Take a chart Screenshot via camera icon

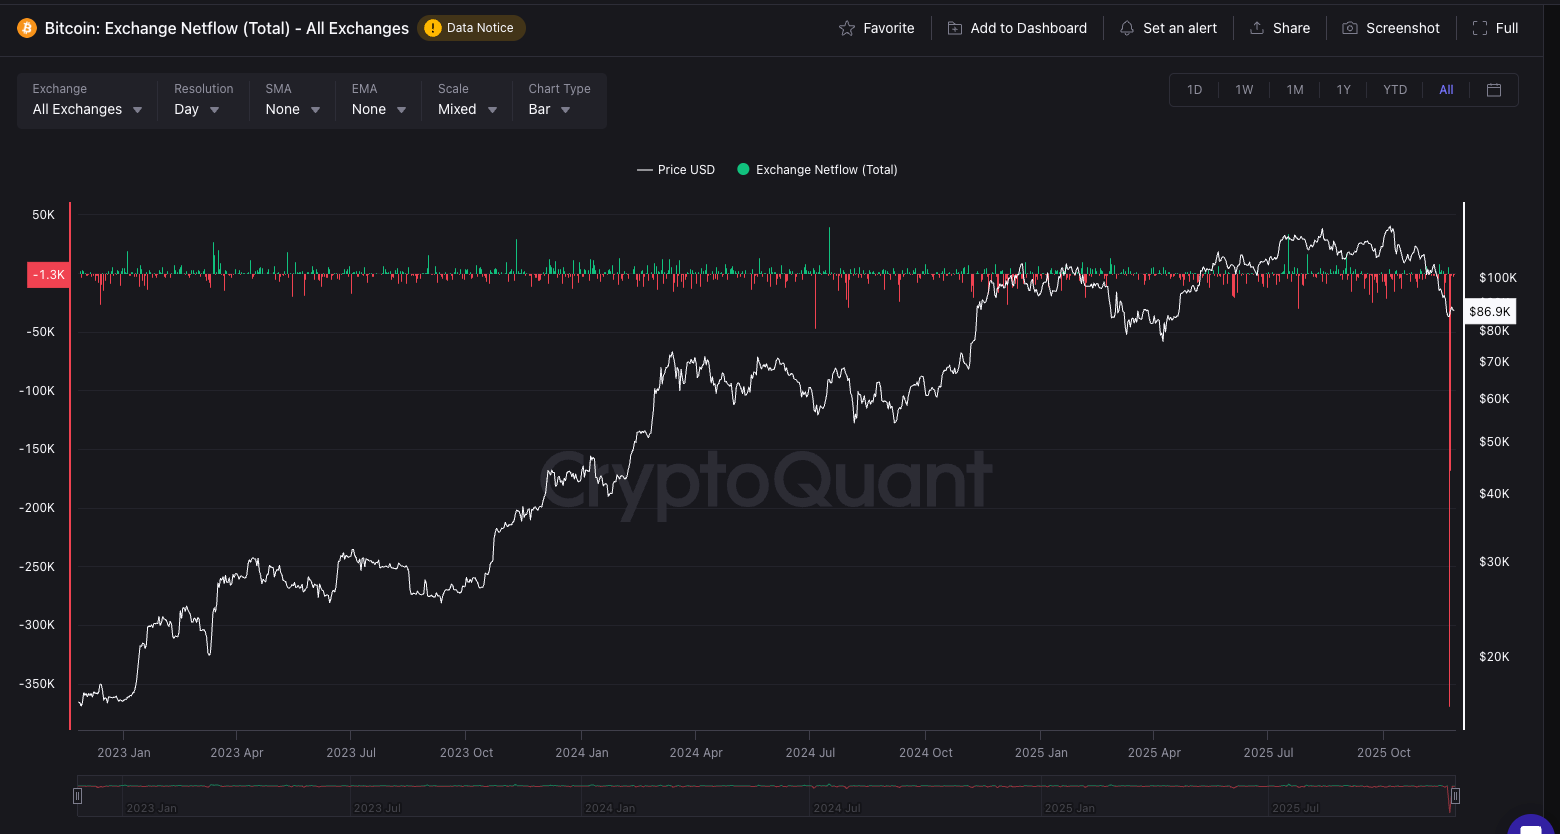(1350, 28)
